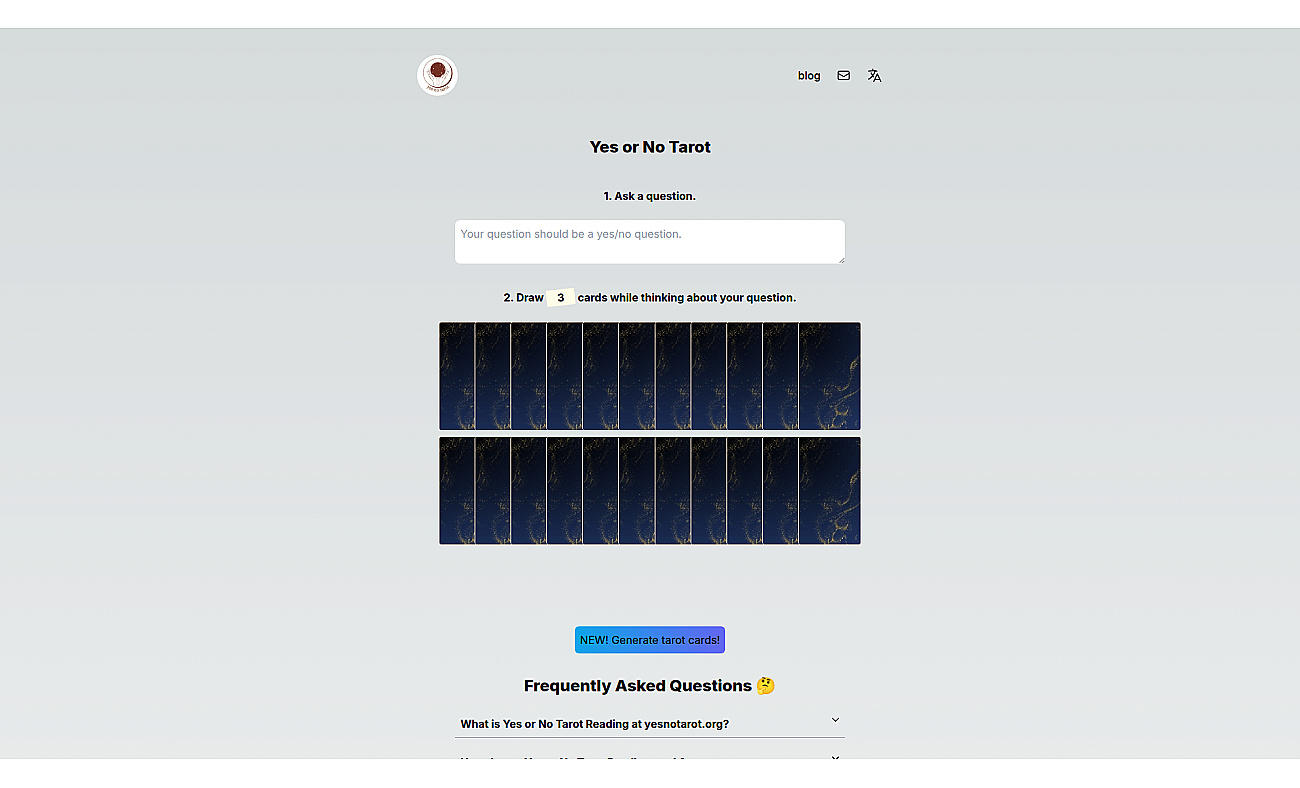This screenshot has height=788, width=1300.
Task: Click the number of cards field showing 3
Action: tap(560, 297)
